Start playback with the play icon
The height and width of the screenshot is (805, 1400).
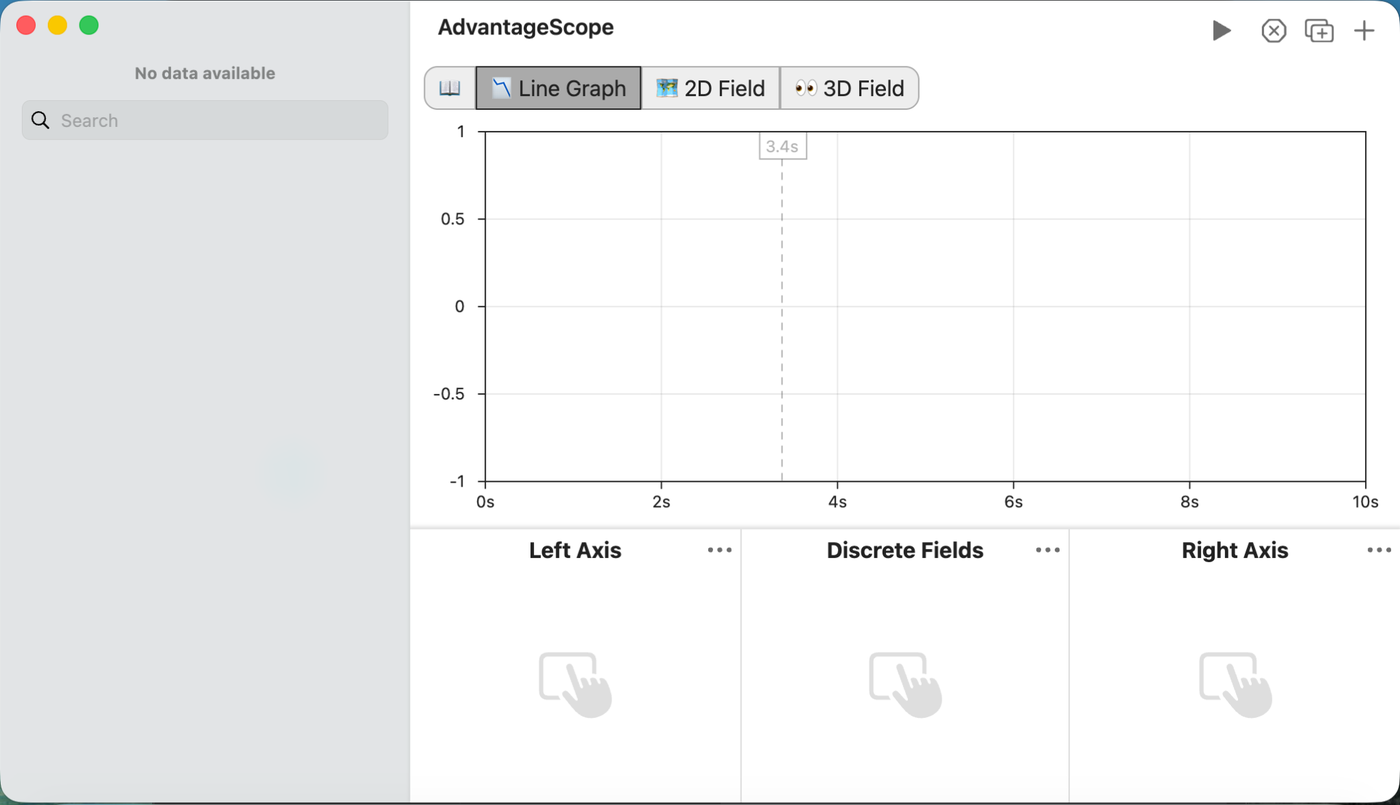coord(1221,31)
